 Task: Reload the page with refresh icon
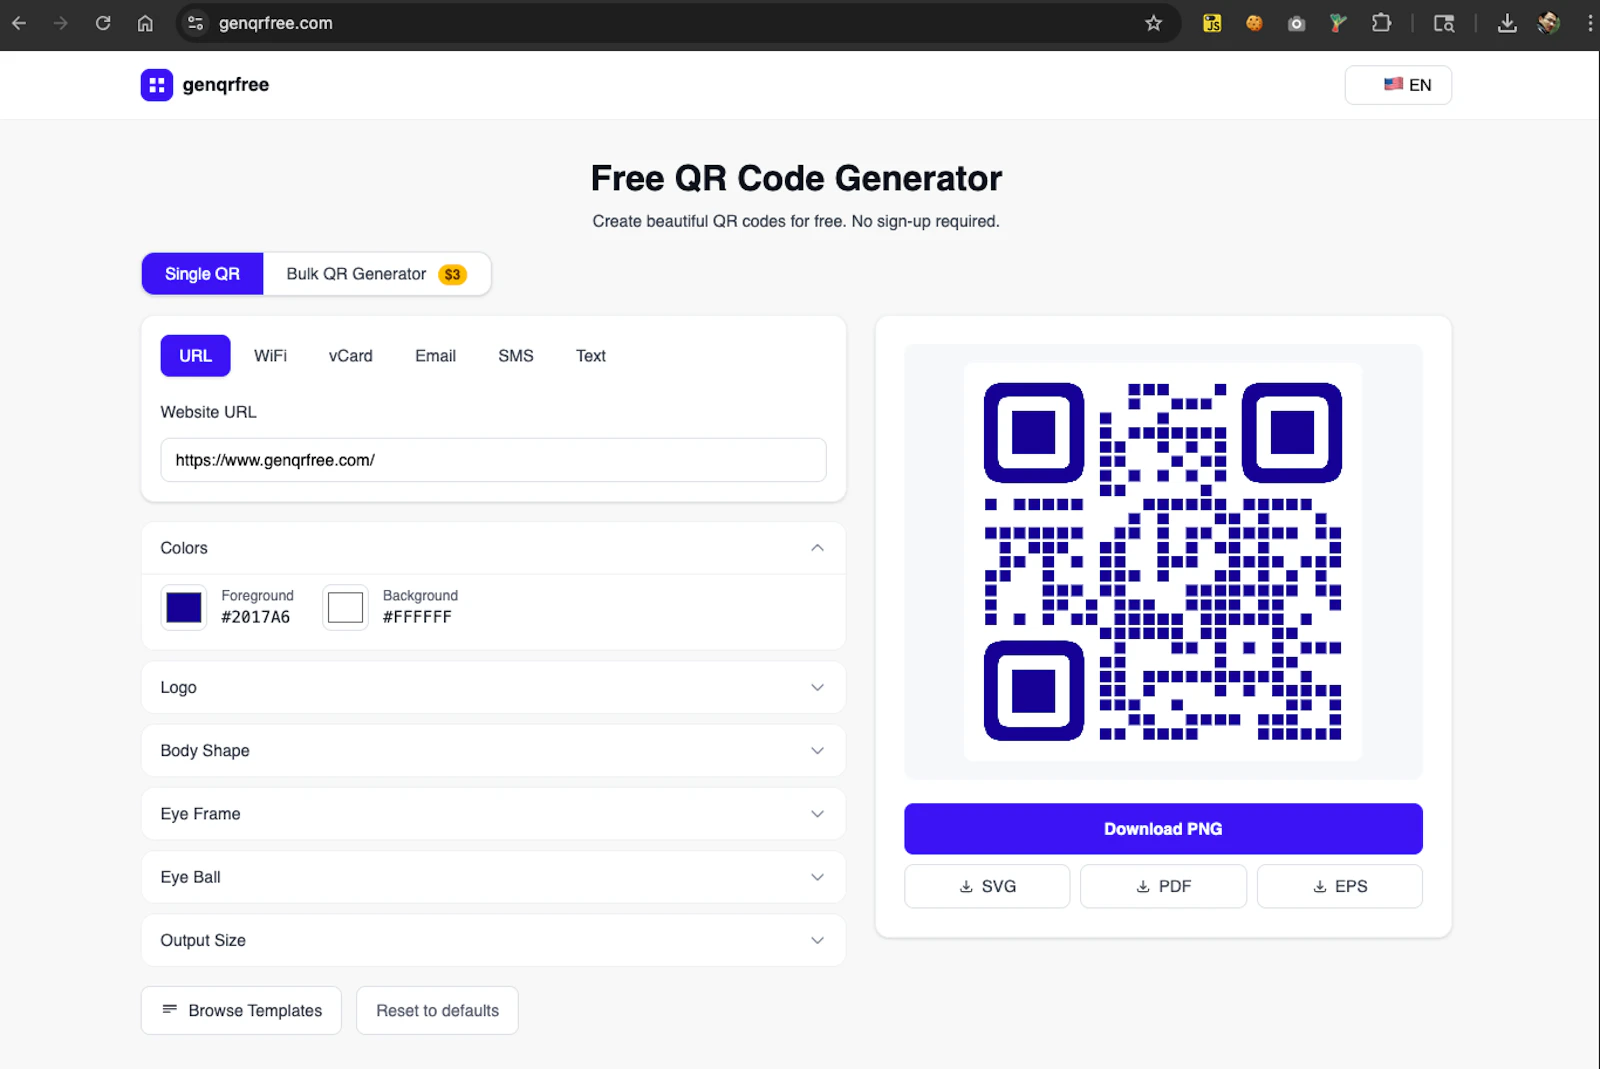[x=103, y=23]
